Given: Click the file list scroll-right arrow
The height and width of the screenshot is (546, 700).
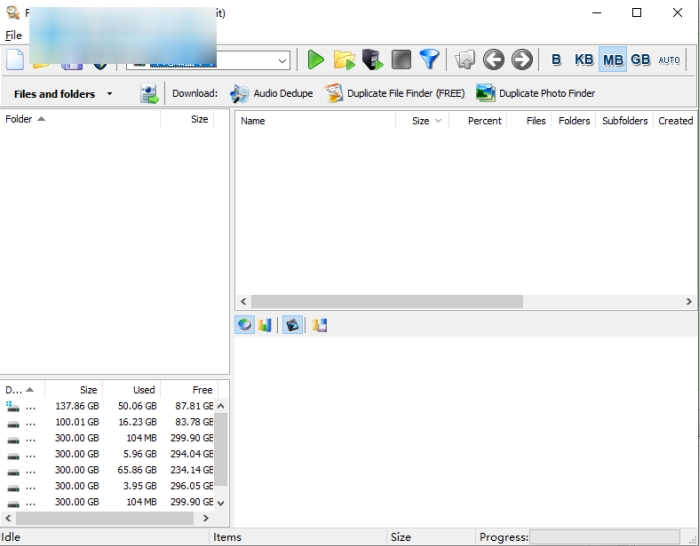Looking at the screenshot, I should click(x=689, y=301).
